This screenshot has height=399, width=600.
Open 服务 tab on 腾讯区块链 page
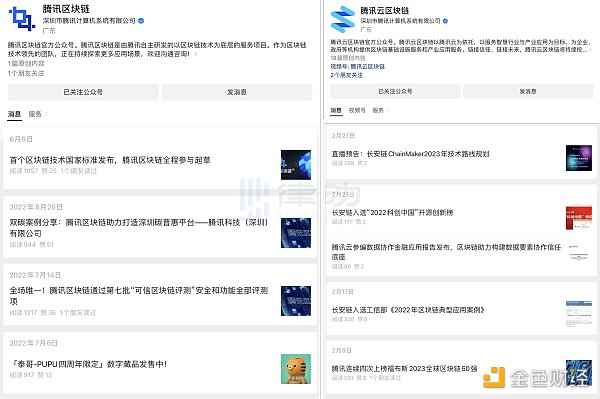click(35, 114)
